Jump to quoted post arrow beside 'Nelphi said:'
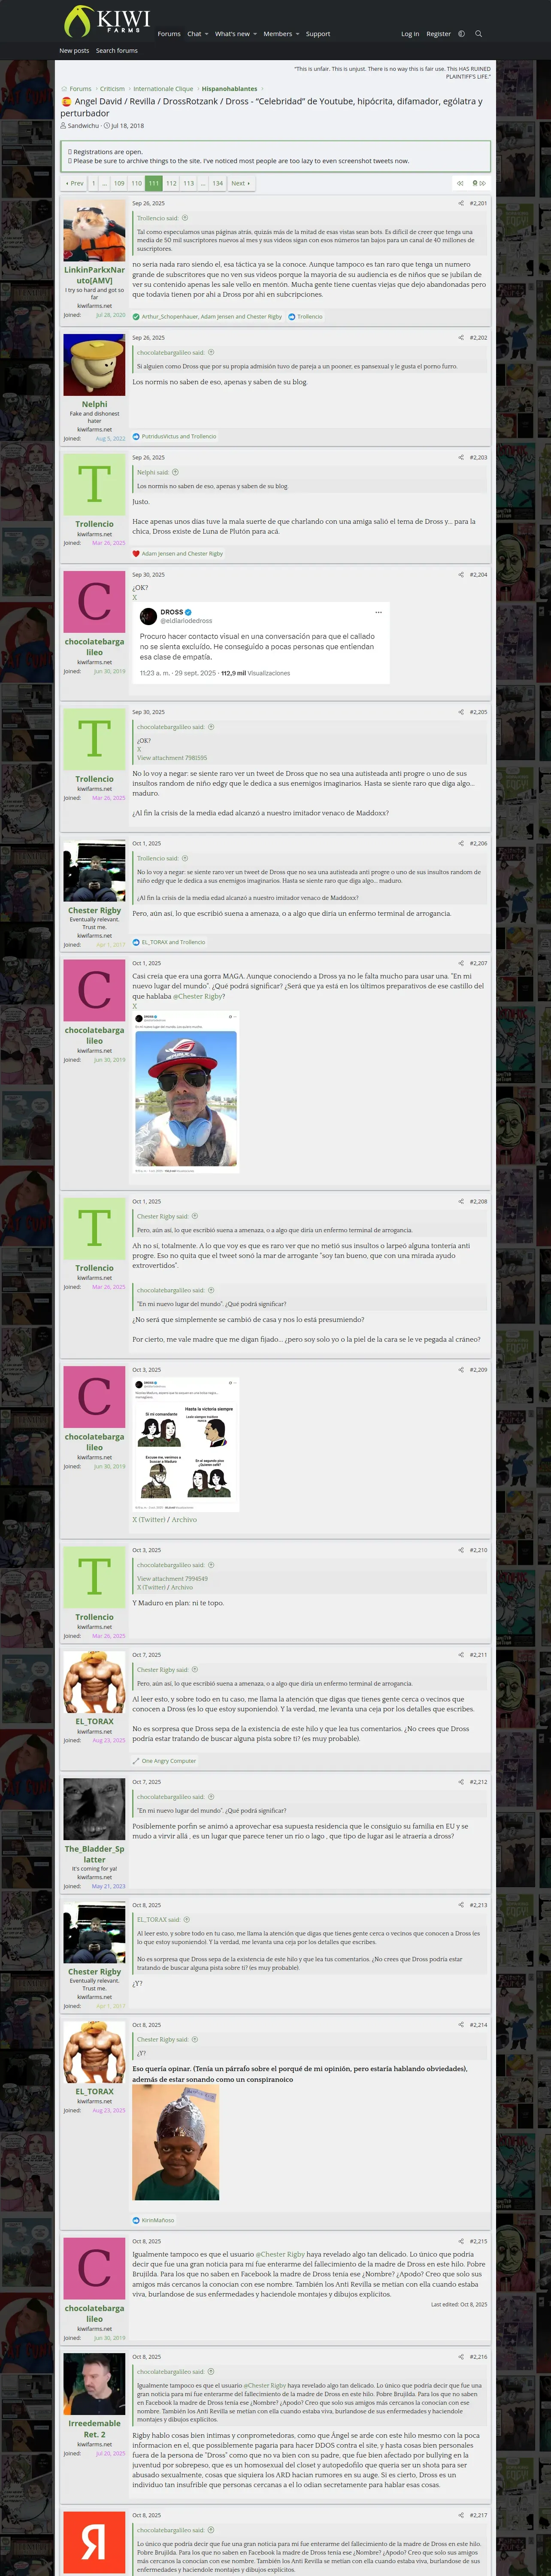The width and height of the screenshot is (551, 2576). [175, 472]
